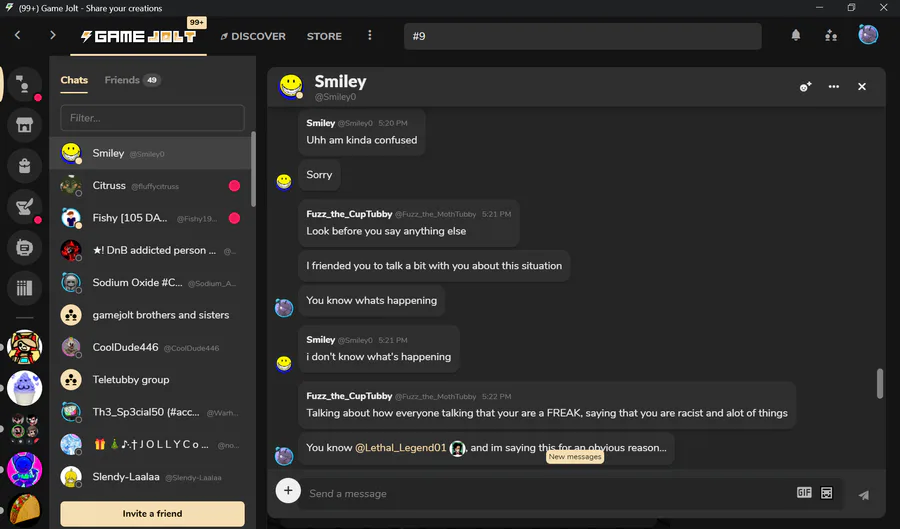Open the taco community icon

point(24,510)
